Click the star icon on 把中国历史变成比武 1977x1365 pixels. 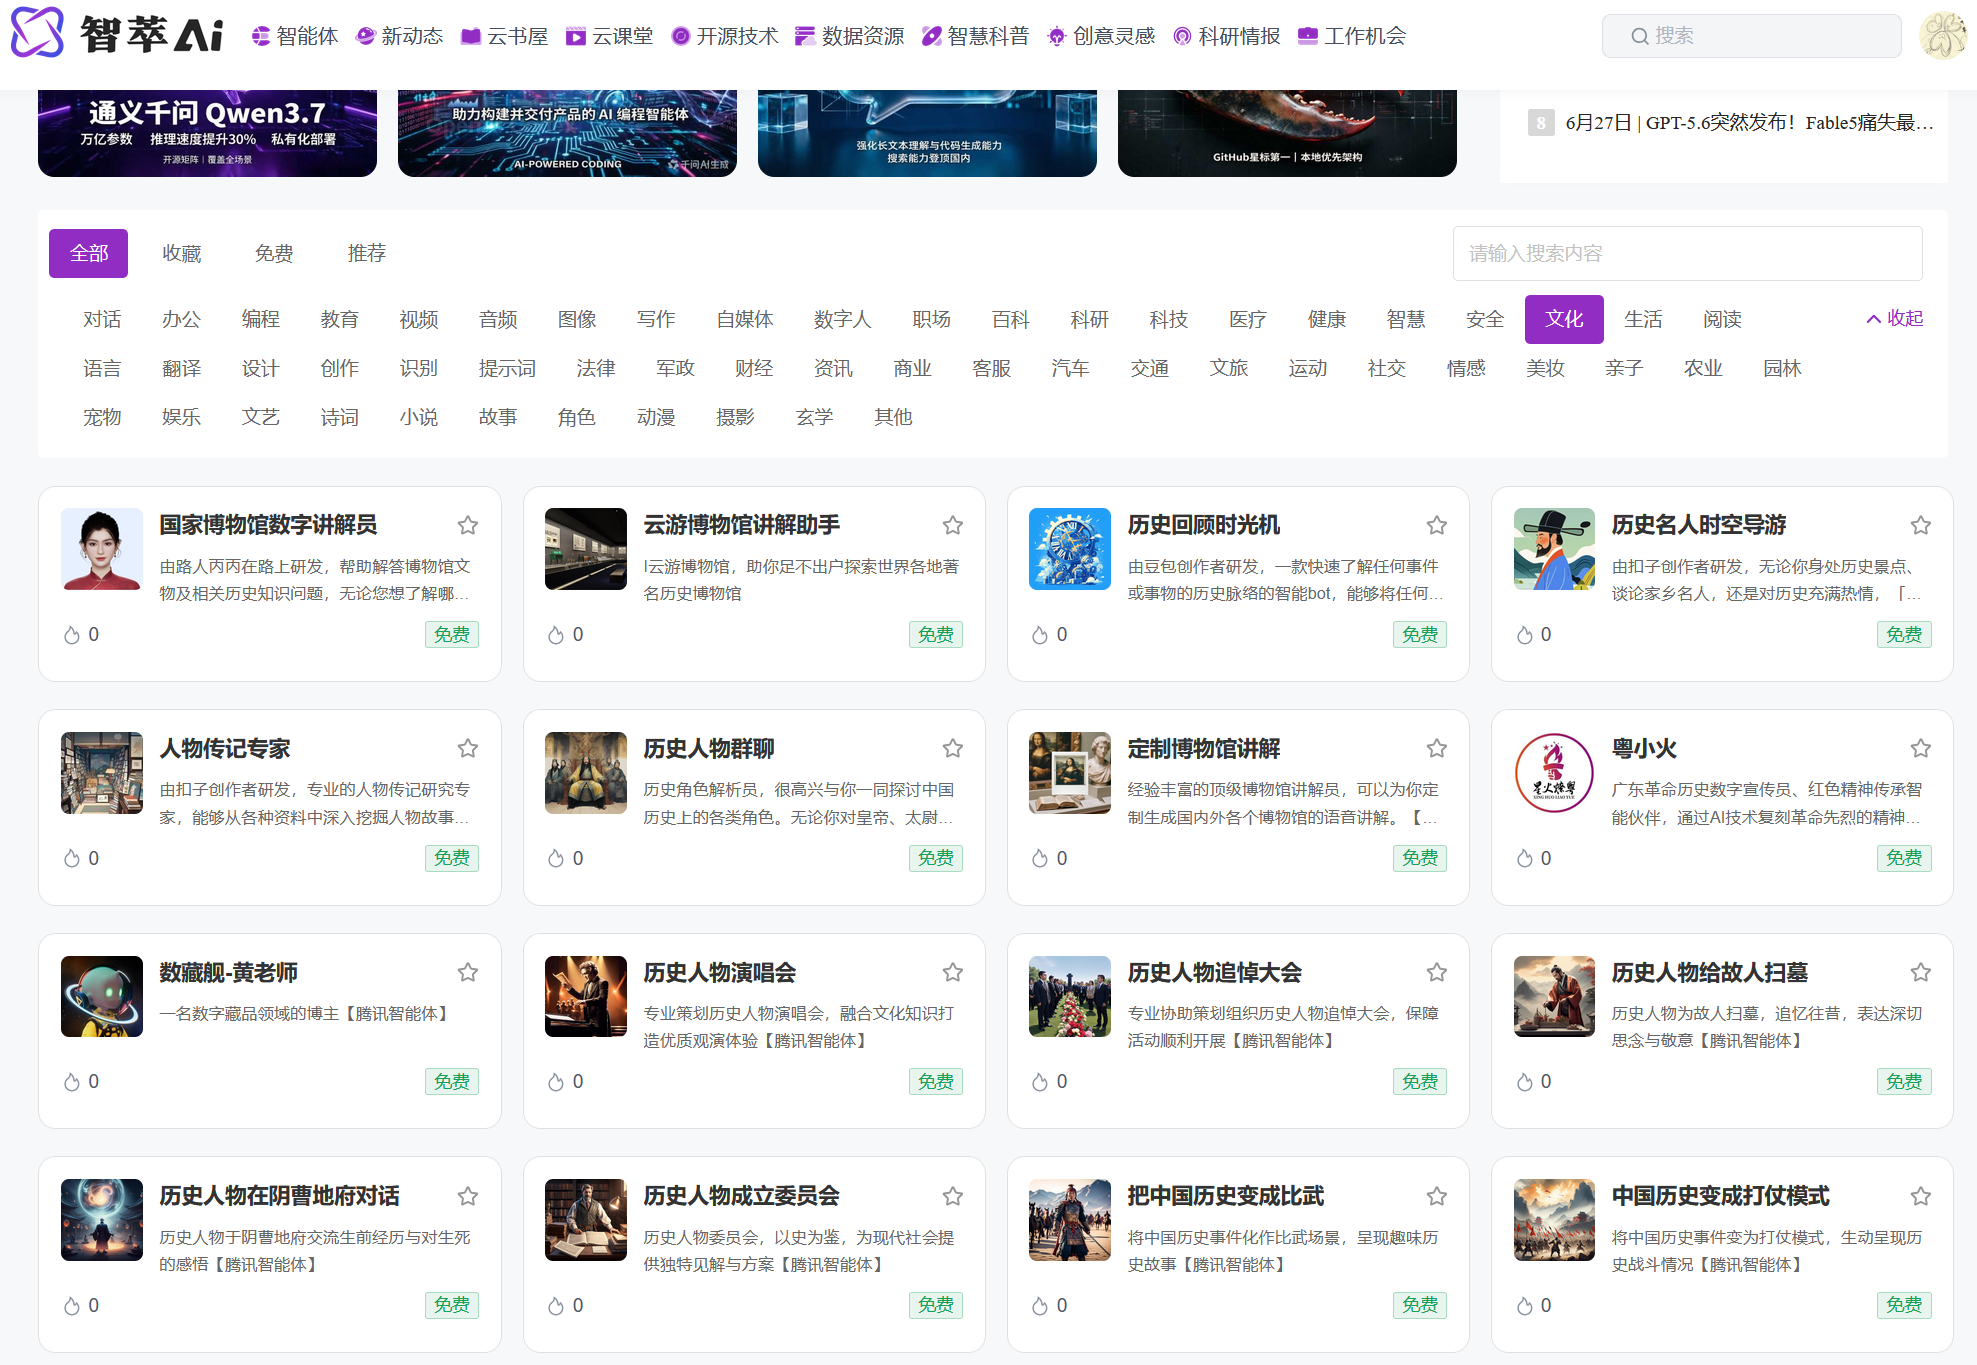pyautogui.click(x=1437, y=1196)
